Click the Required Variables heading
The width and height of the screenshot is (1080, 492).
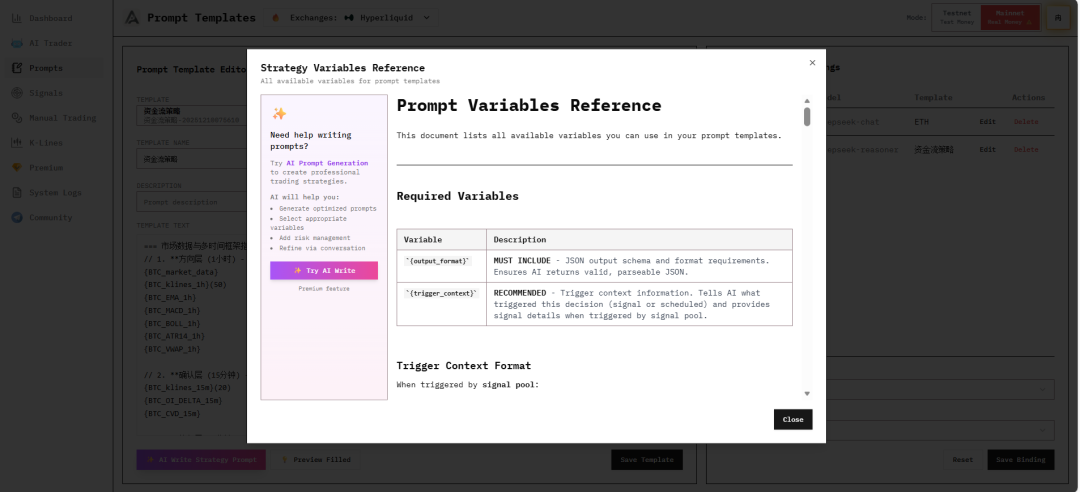[x=457, y=196]
